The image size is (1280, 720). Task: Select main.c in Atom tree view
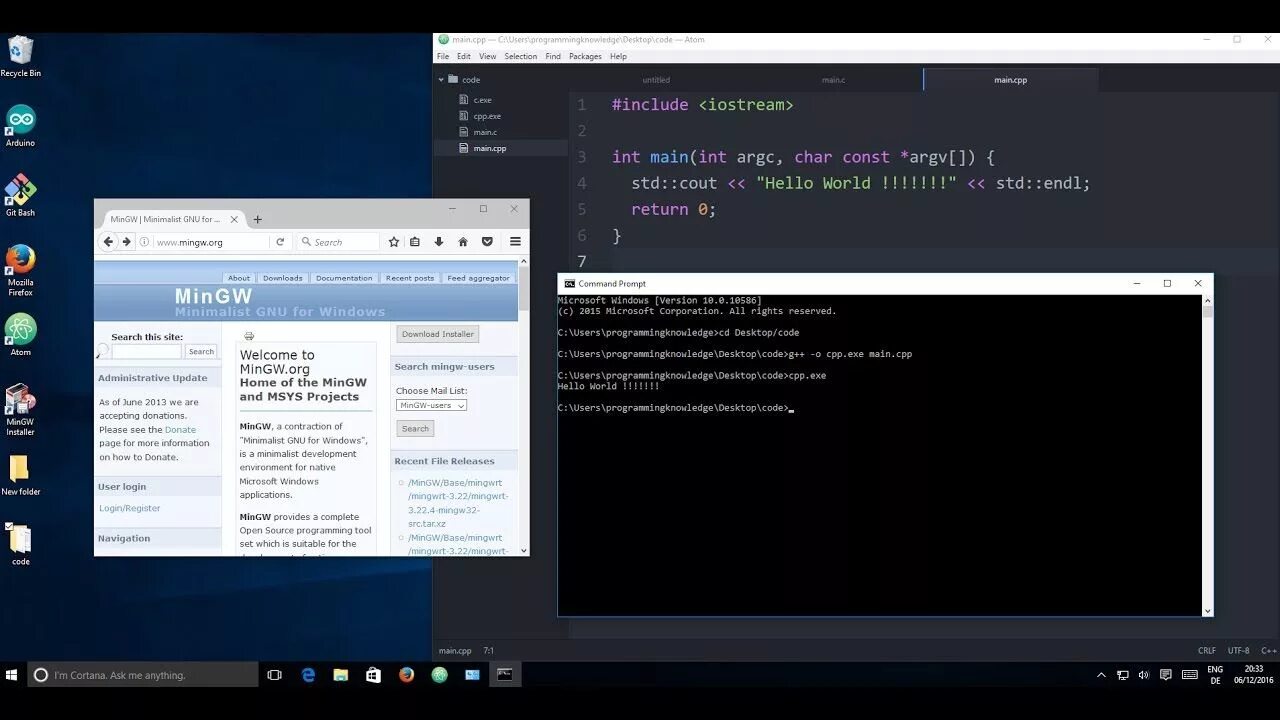pyautogui.click(x=485, y=132)
